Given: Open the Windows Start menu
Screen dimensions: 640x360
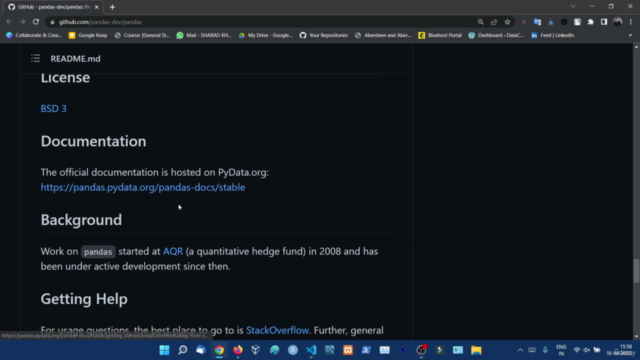Looking at the screenshot, I should [164, 350].
